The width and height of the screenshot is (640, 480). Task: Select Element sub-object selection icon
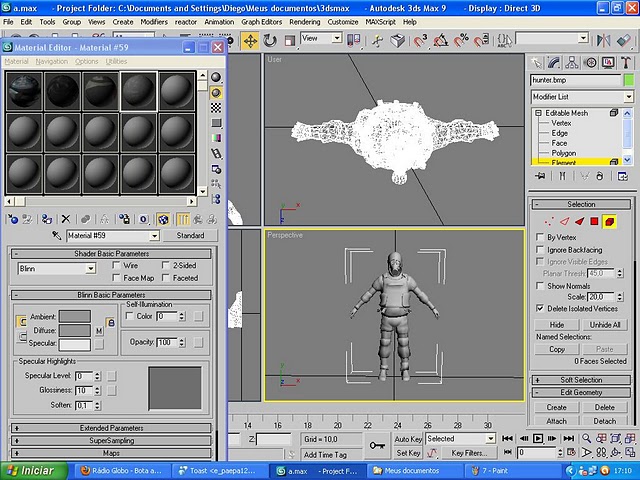click(609, 222)
